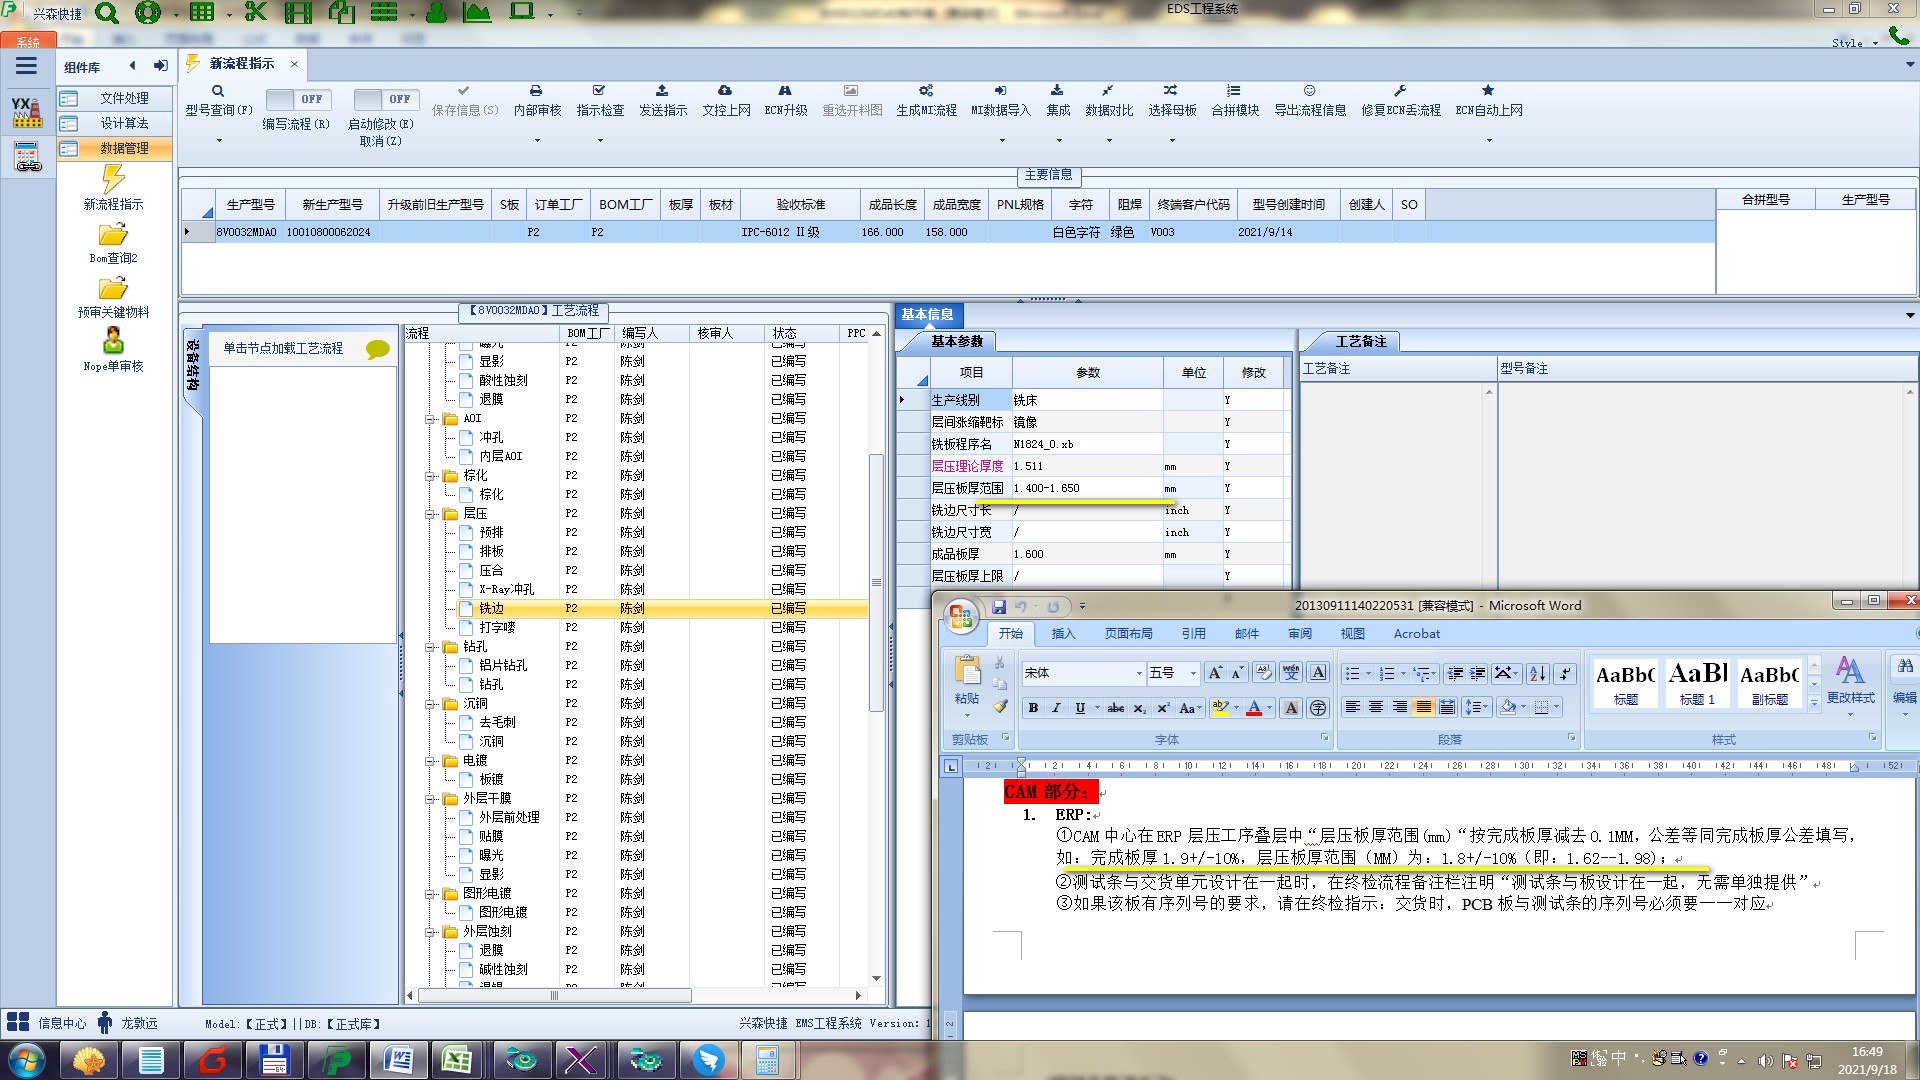The image size is (1920, 1080).
Task: Select the 铣边 row in the process tree
Action: (491, 608)
